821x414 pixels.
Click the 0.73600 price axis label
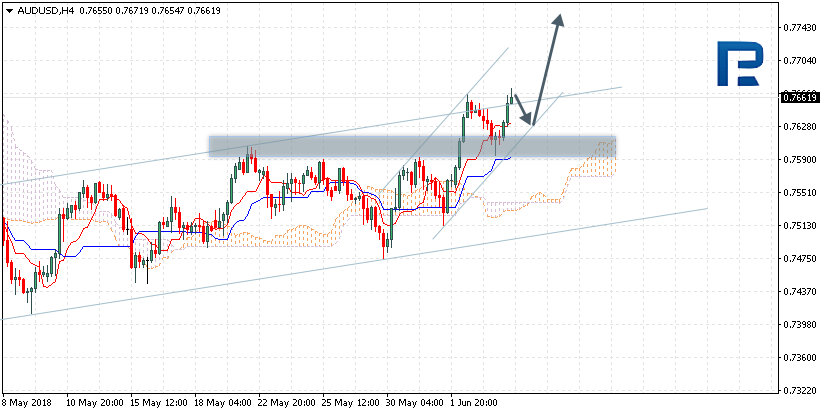(x=800, y=358)
